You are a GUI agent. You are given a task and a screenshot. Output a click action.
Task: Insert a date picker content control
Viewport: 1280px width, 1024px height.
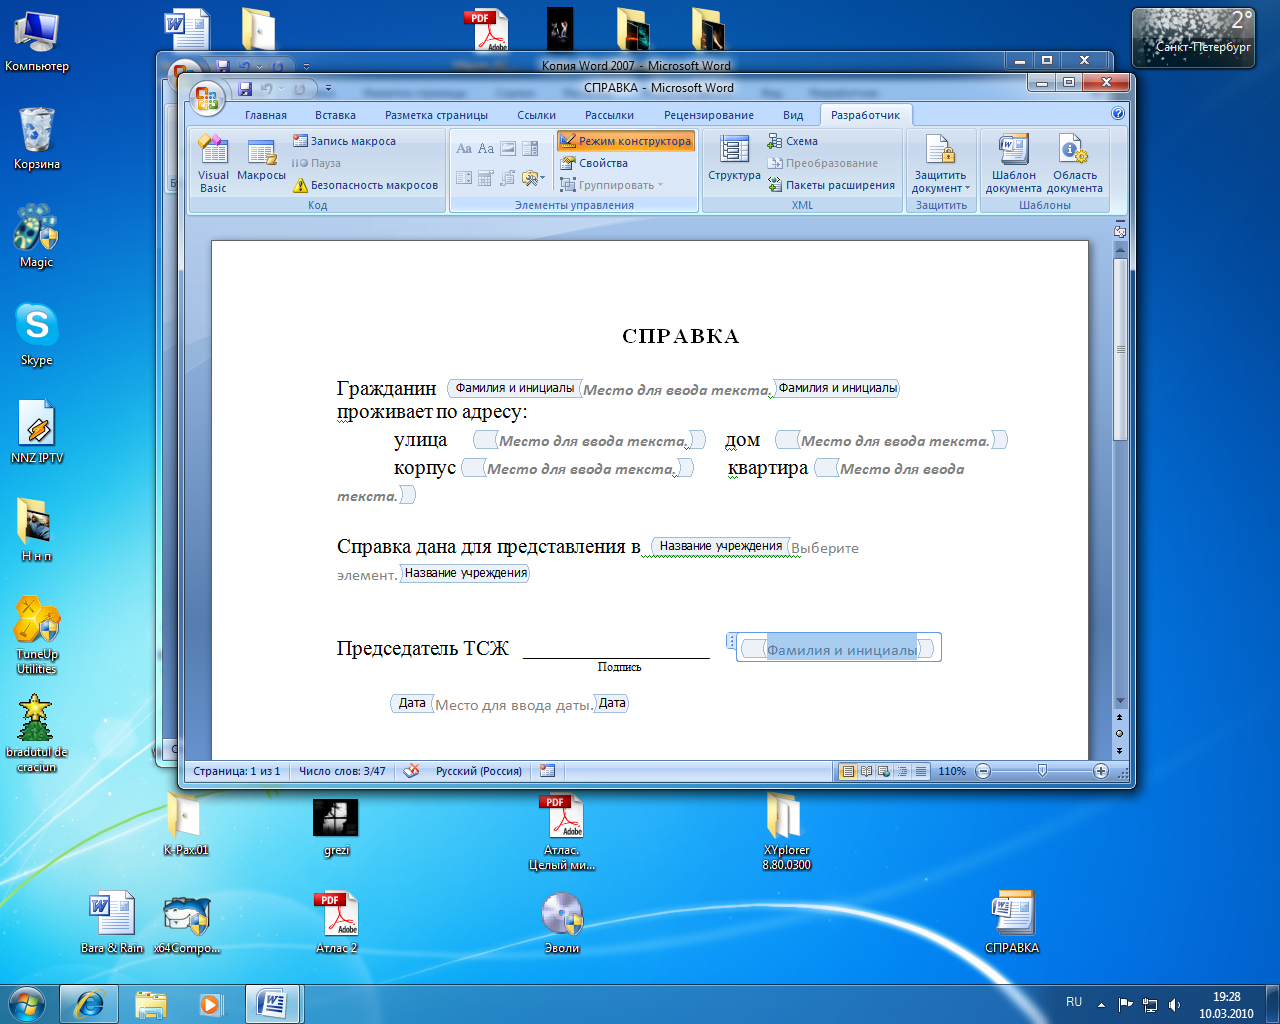point(486,178)
